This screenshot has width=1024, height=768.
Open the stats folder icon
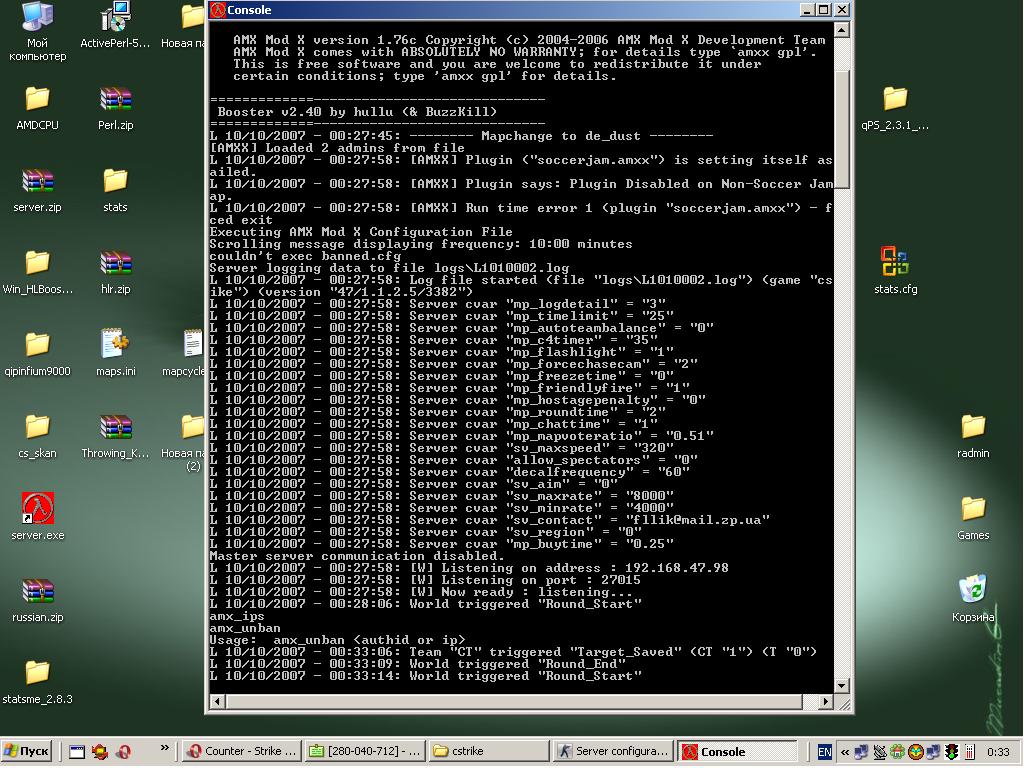click(115, 190)
